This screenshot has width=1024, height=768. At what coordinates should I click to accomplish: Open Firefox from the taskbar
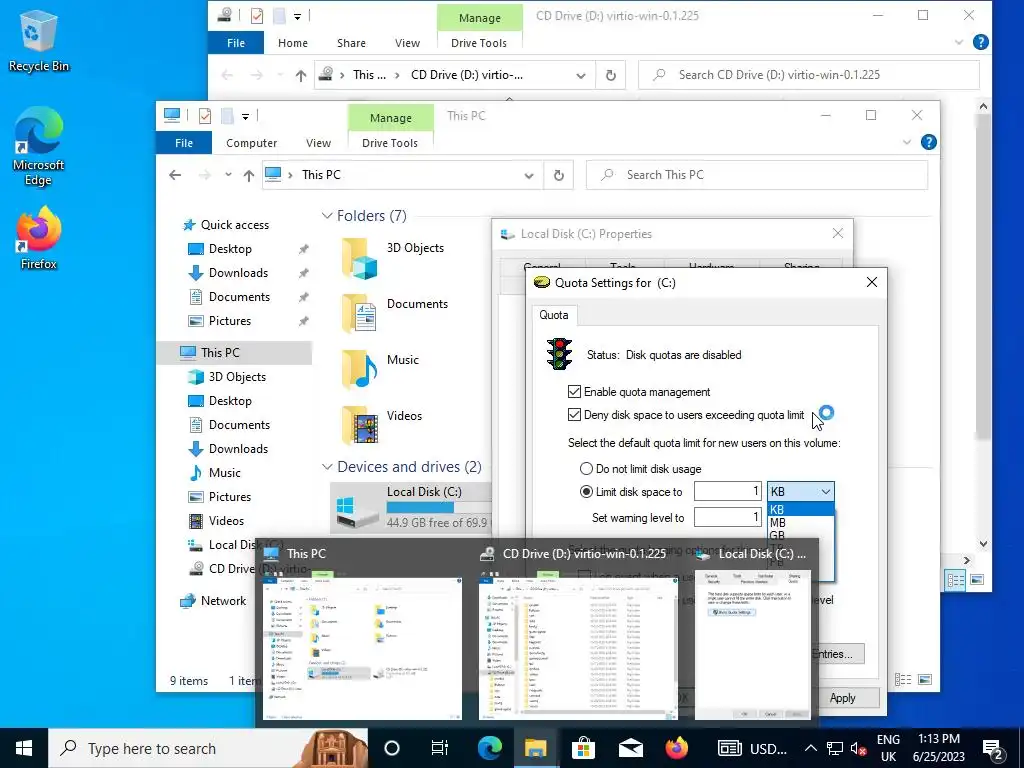(x=677, y=748)
